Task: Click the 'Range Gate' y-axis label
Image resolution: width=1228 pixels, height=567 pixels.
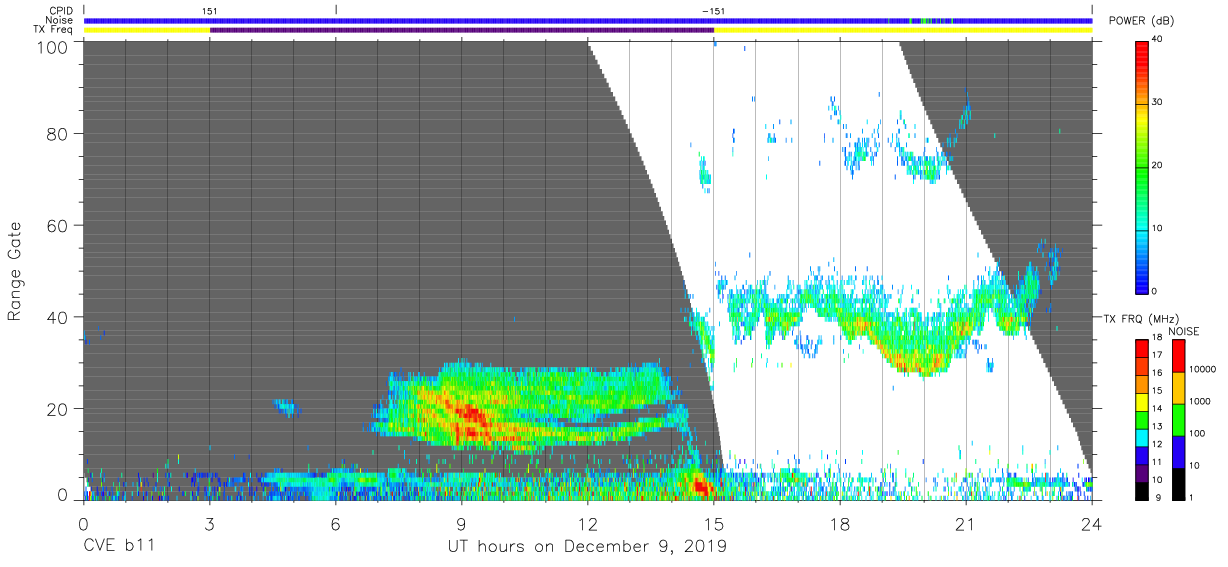Action: (x=15, y=272)
